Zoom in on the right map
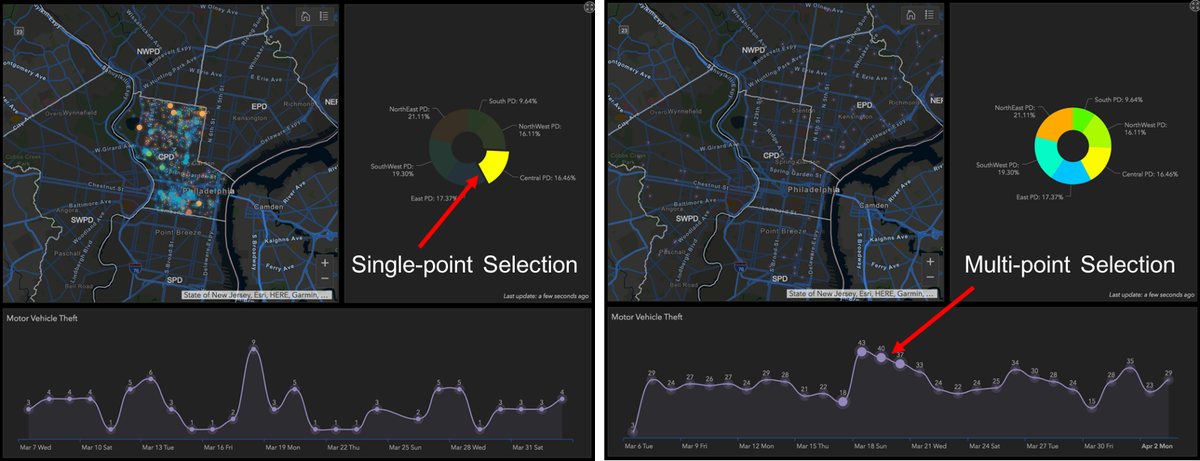The height and width of the screenshot is (461, 1200). pyautogui.click(x=928, y=262)
